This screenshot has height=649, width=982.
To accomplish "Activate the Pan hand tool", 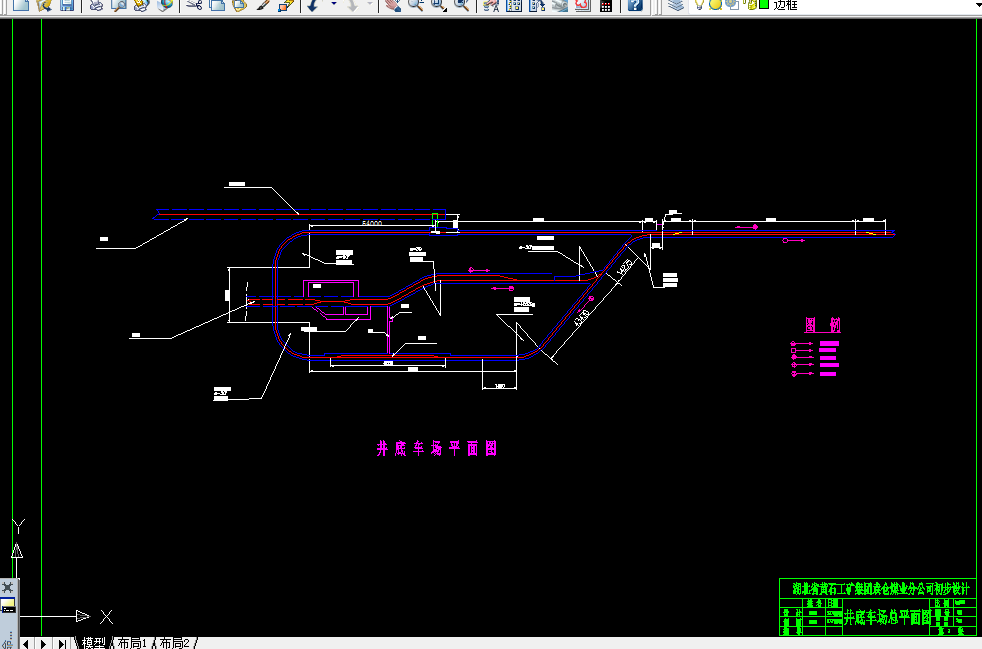I will (393, 5).
